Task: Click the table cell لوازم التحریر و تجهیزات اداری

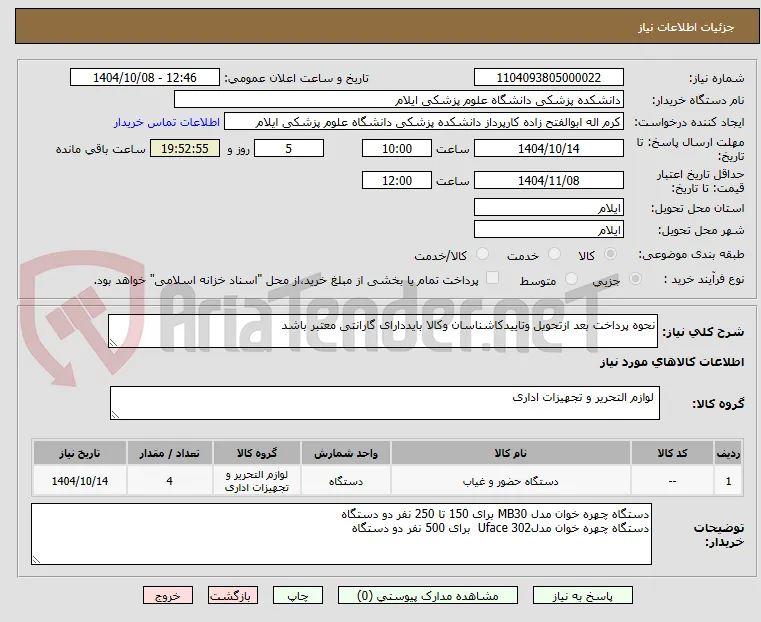Action: [x=257, y=481]
